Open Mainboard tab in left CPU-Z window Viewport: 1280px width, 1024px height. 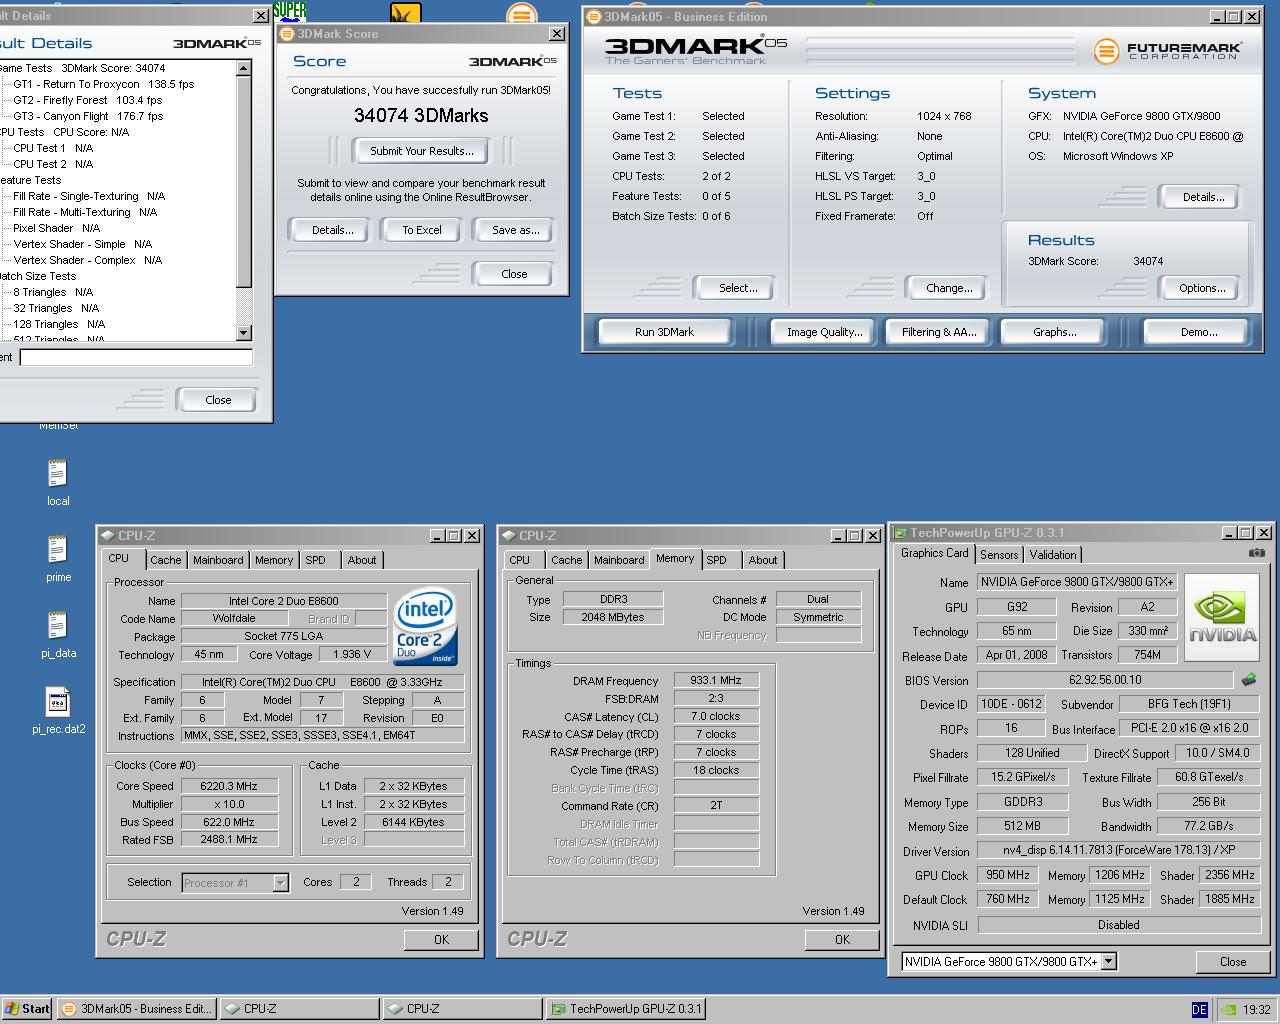coord(218,560)
